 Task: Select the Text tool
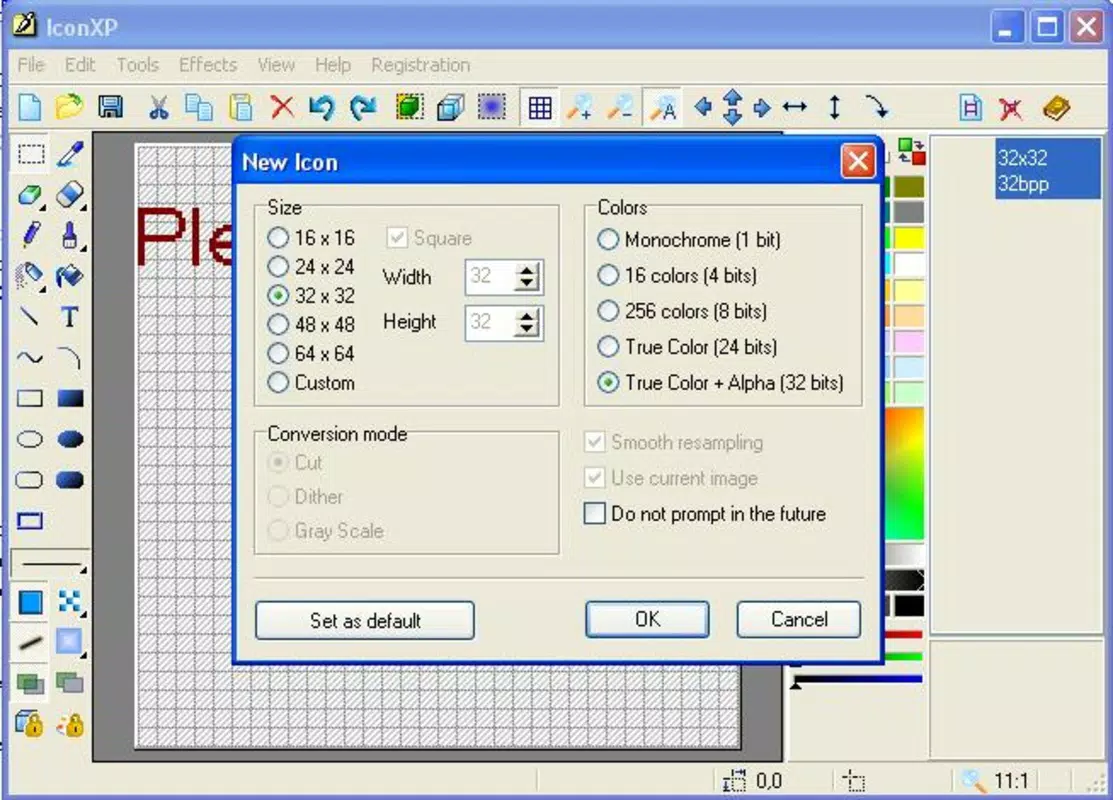pyautogui.click(x=70, y=317)
